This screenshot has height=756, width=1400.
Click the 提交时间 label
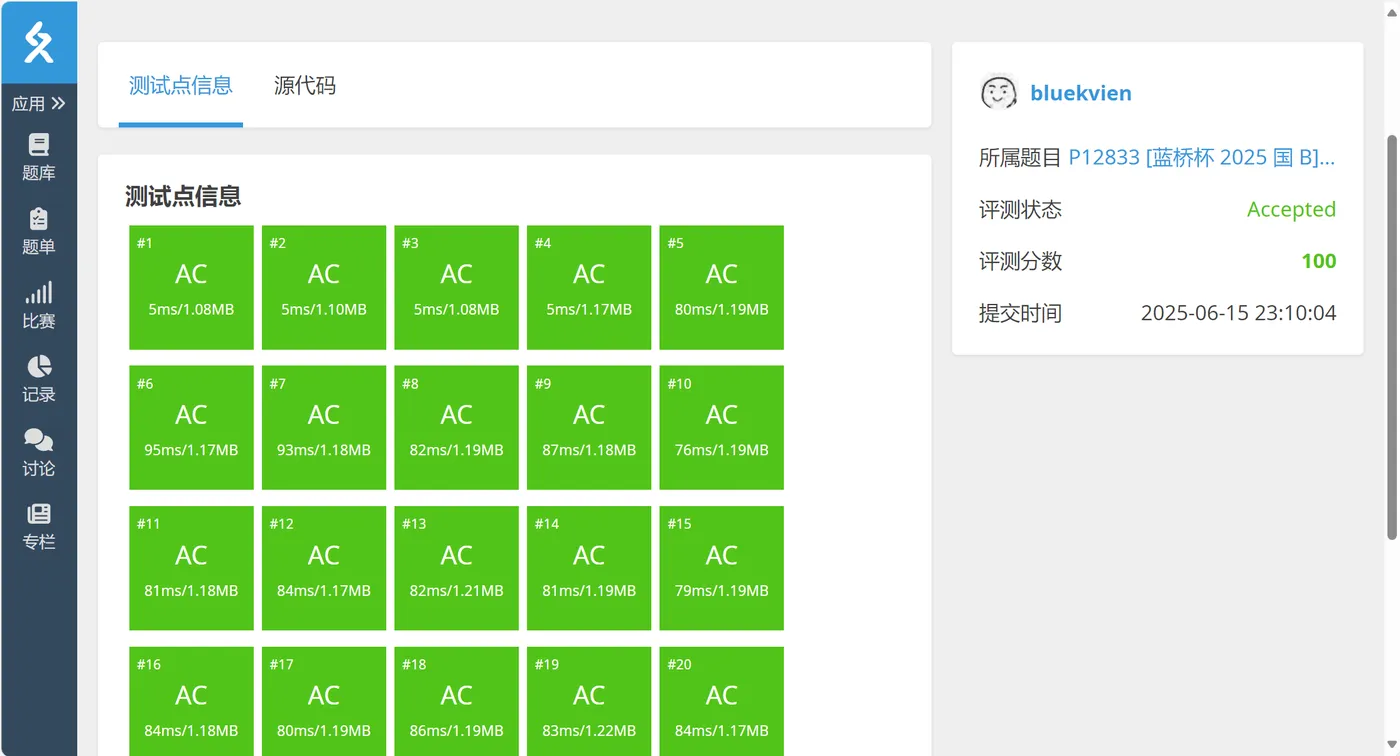(x=1020, y=313)
